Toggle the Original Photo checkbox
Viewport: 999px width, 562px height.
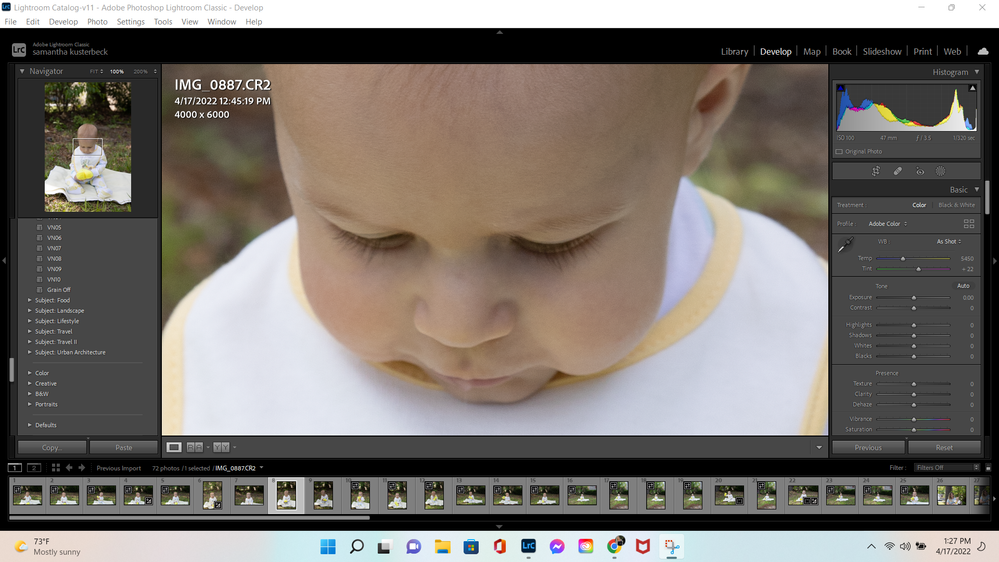(x=839, y=152)
